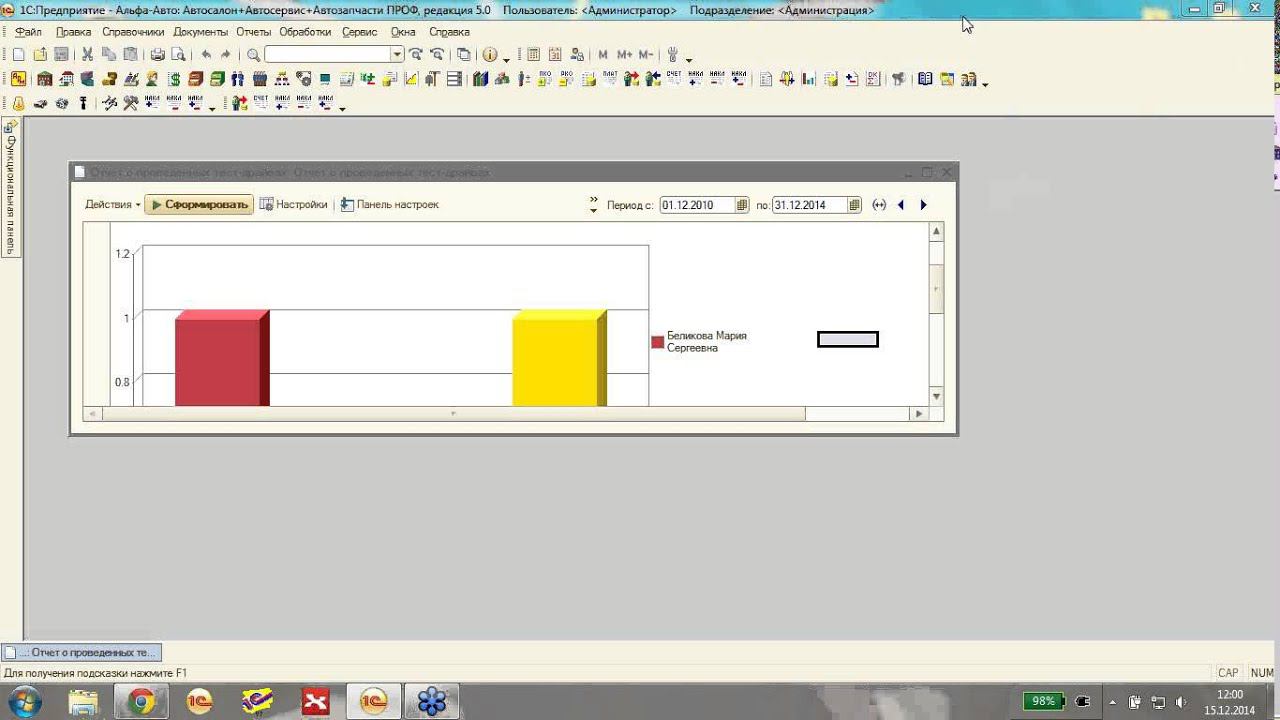This screenshot has height=720, width=1280.
Task: Click the Cut scissors icon
Action: (x=87, y=55)
